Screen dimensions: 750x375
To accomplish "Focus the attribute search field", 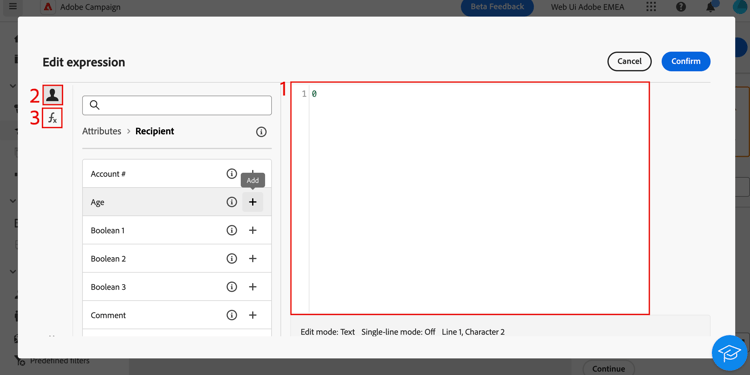I will (177, 105).
